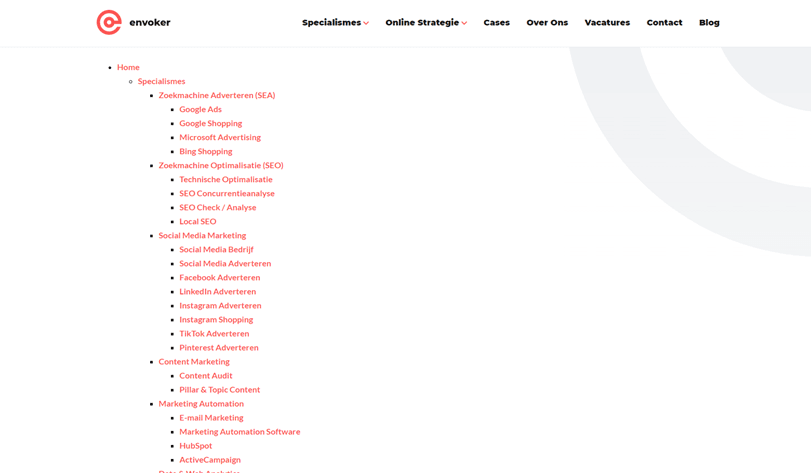This screenshot has width=811, height=473.
Task: Open the Social Media Marketing link
Action: (202, 235)
